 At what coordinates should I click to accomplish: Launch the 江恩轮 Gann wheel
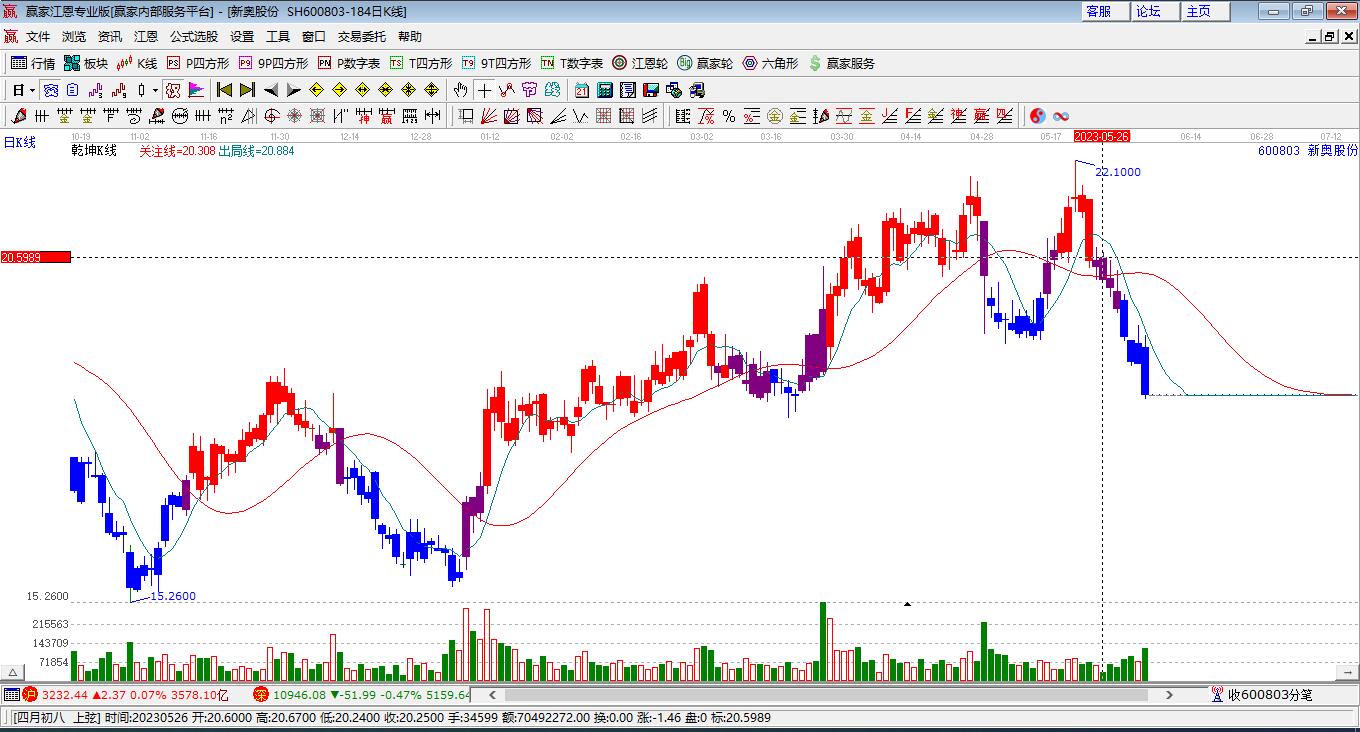[x=640, y=63]
